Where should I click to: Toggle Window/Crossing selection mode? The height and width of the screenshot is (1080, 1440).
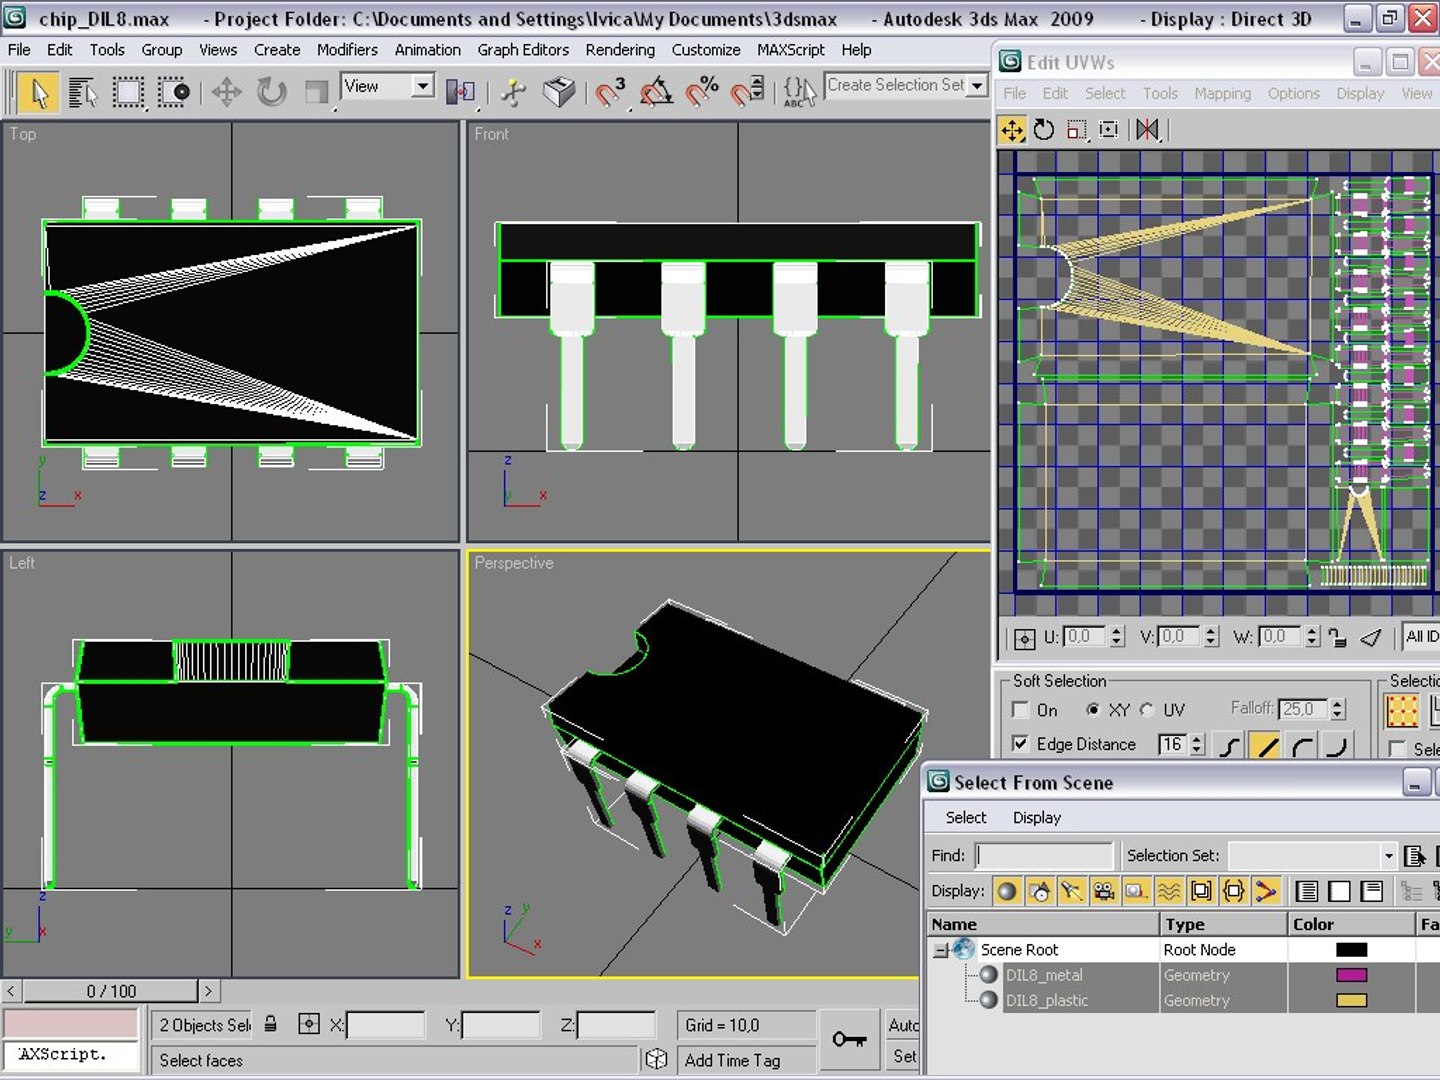173,93
